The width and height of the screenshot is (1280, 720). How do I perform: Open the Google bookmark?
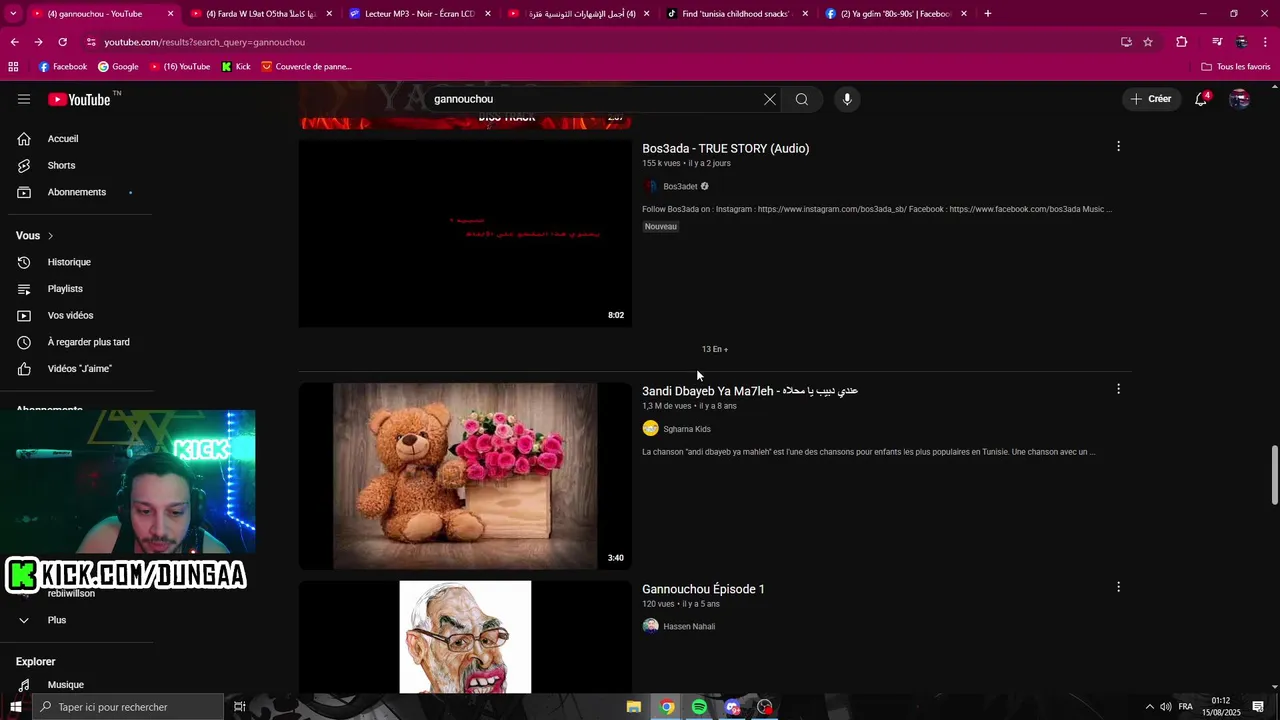pyautogui.click(x=118, y=67)
